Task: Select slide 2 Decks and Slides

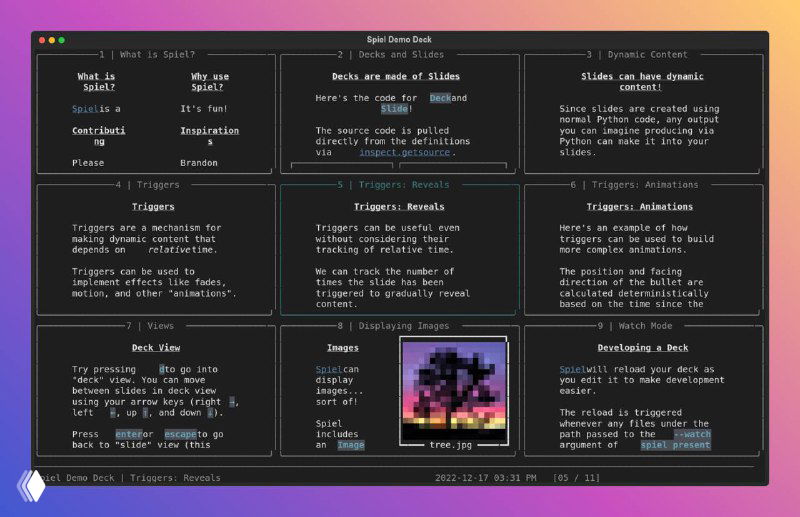Action: coord(399,113)
